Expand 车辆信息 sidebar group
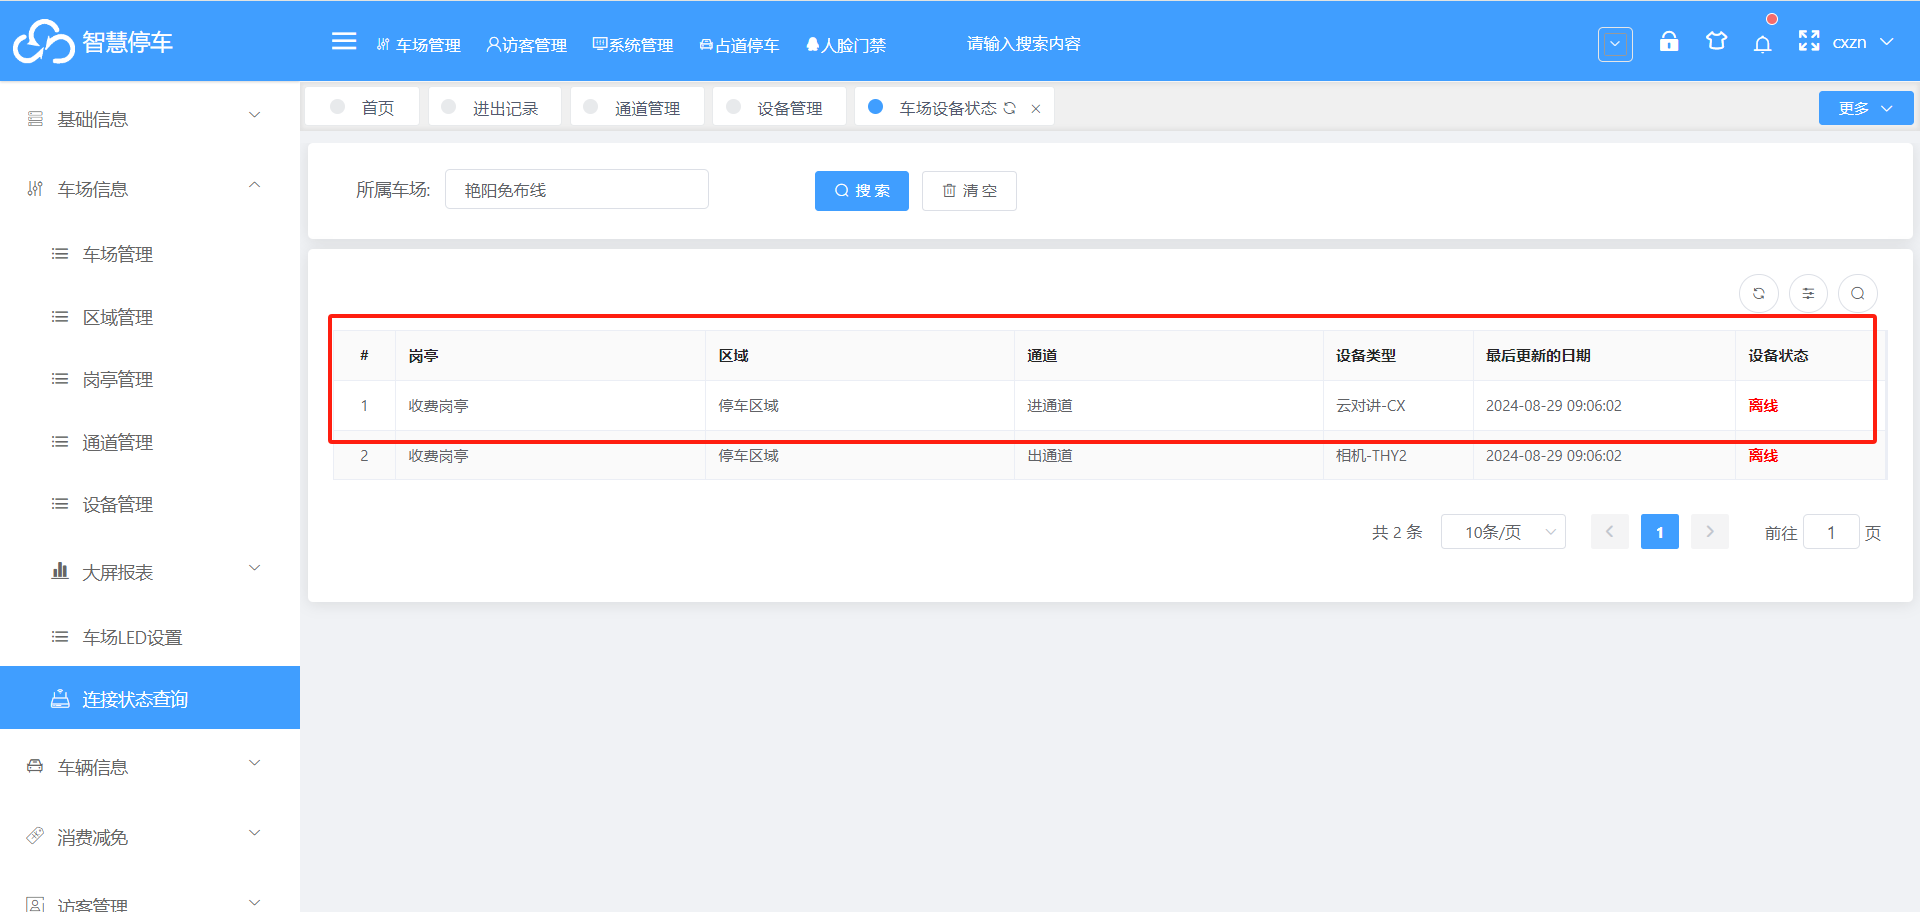This screenshot has width=1920, height=912. click(150, 767)
